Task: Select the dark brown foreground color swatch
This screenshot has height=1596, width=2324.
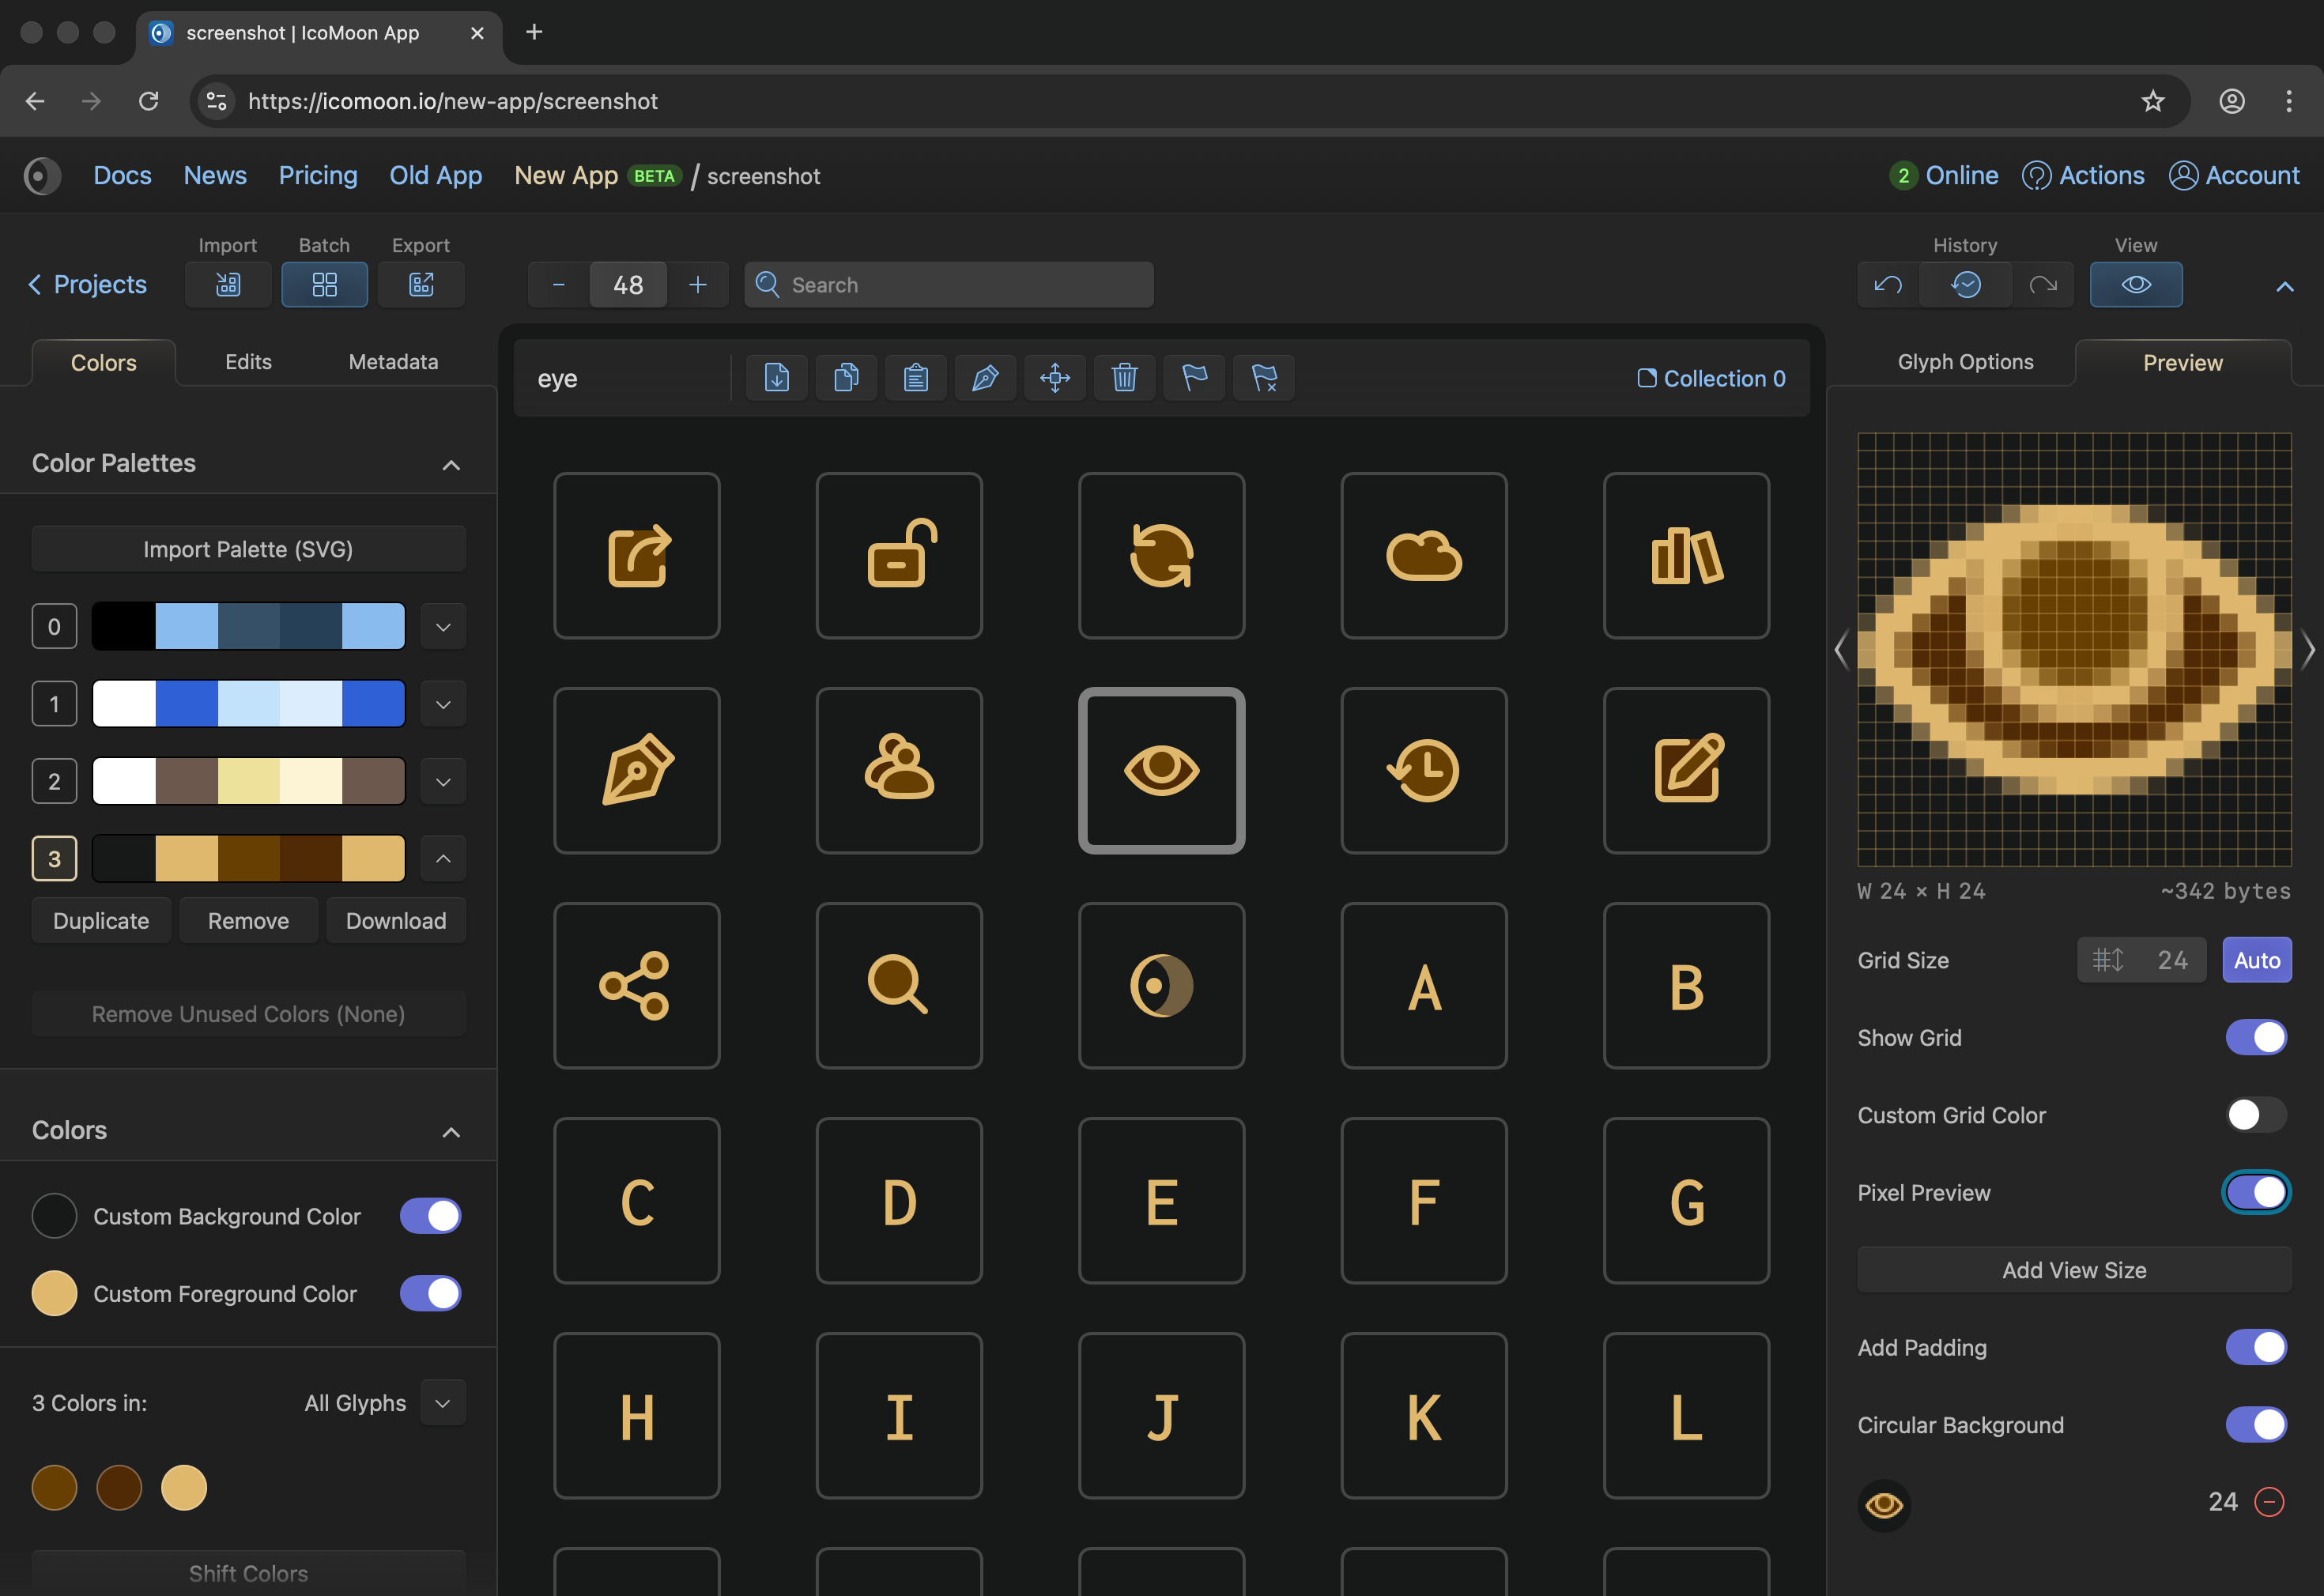Action: tap(119, 1488)
